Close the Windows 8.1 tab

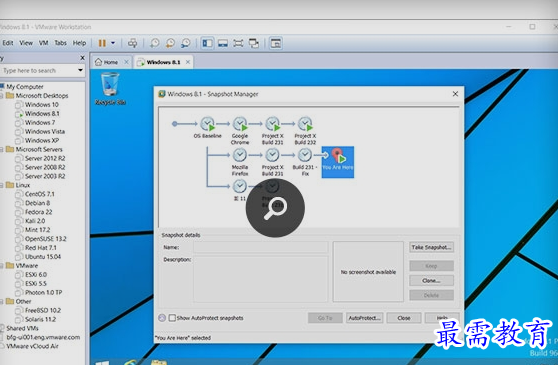[x=188, y=62]
